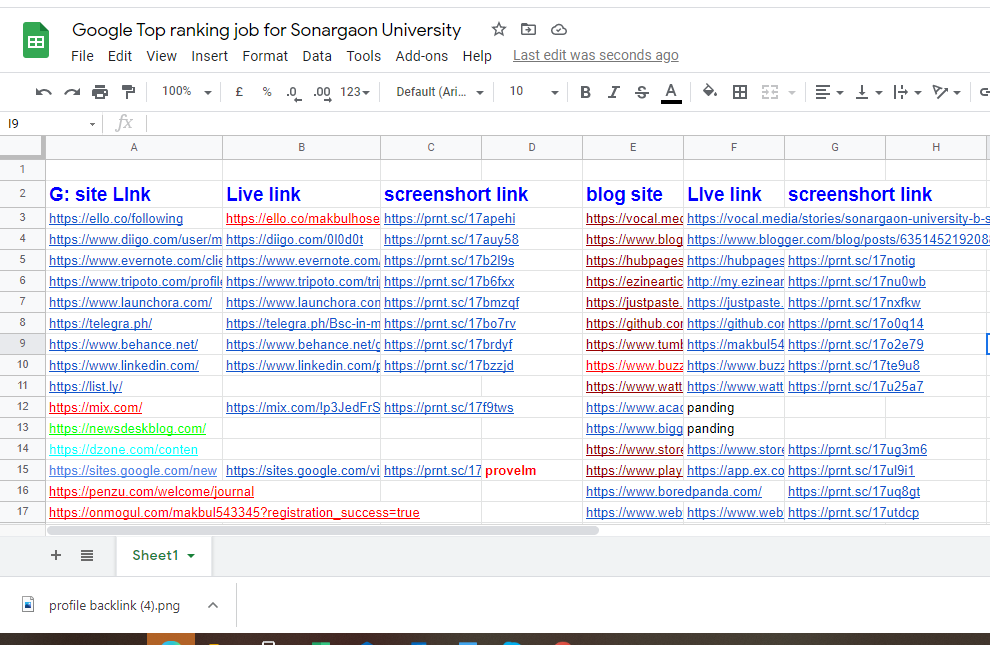This screenshot has height=645, width=990.
Task: Open the https://telegra.ph/ link cell
Action: (100, 323)
